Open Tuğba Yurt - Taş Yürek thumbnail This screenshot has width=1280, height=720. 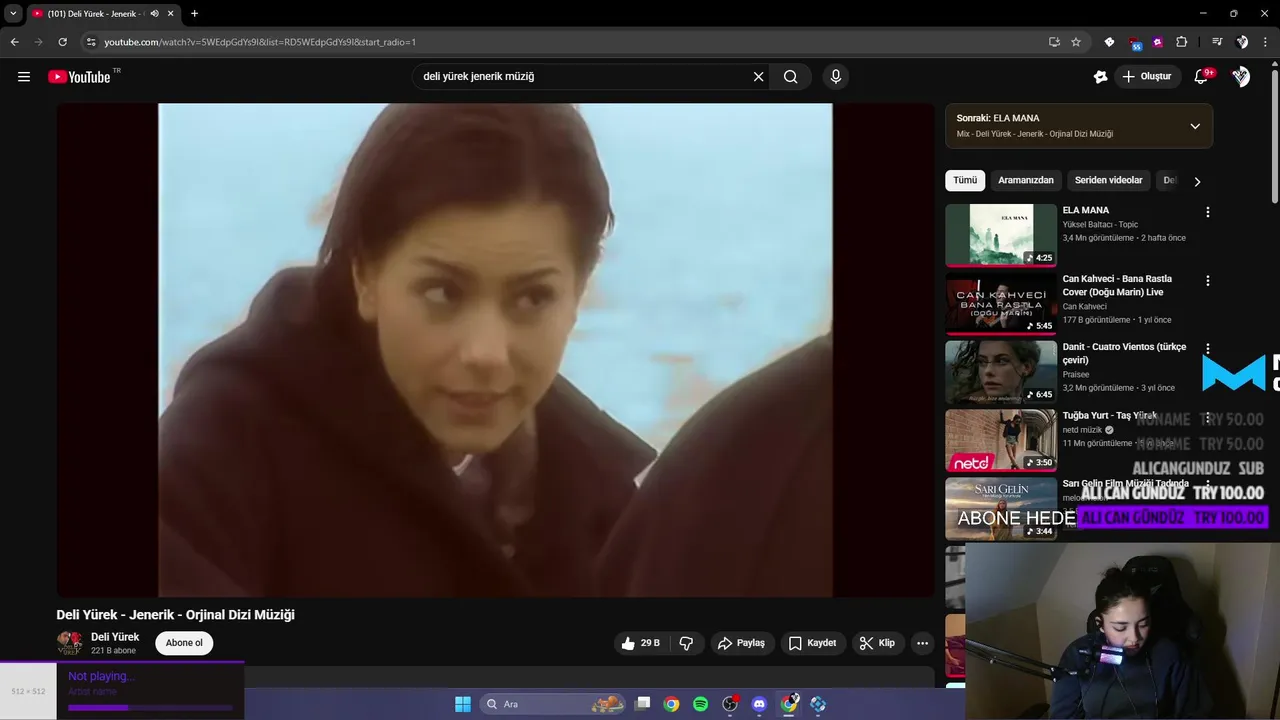click(1001, 440)
